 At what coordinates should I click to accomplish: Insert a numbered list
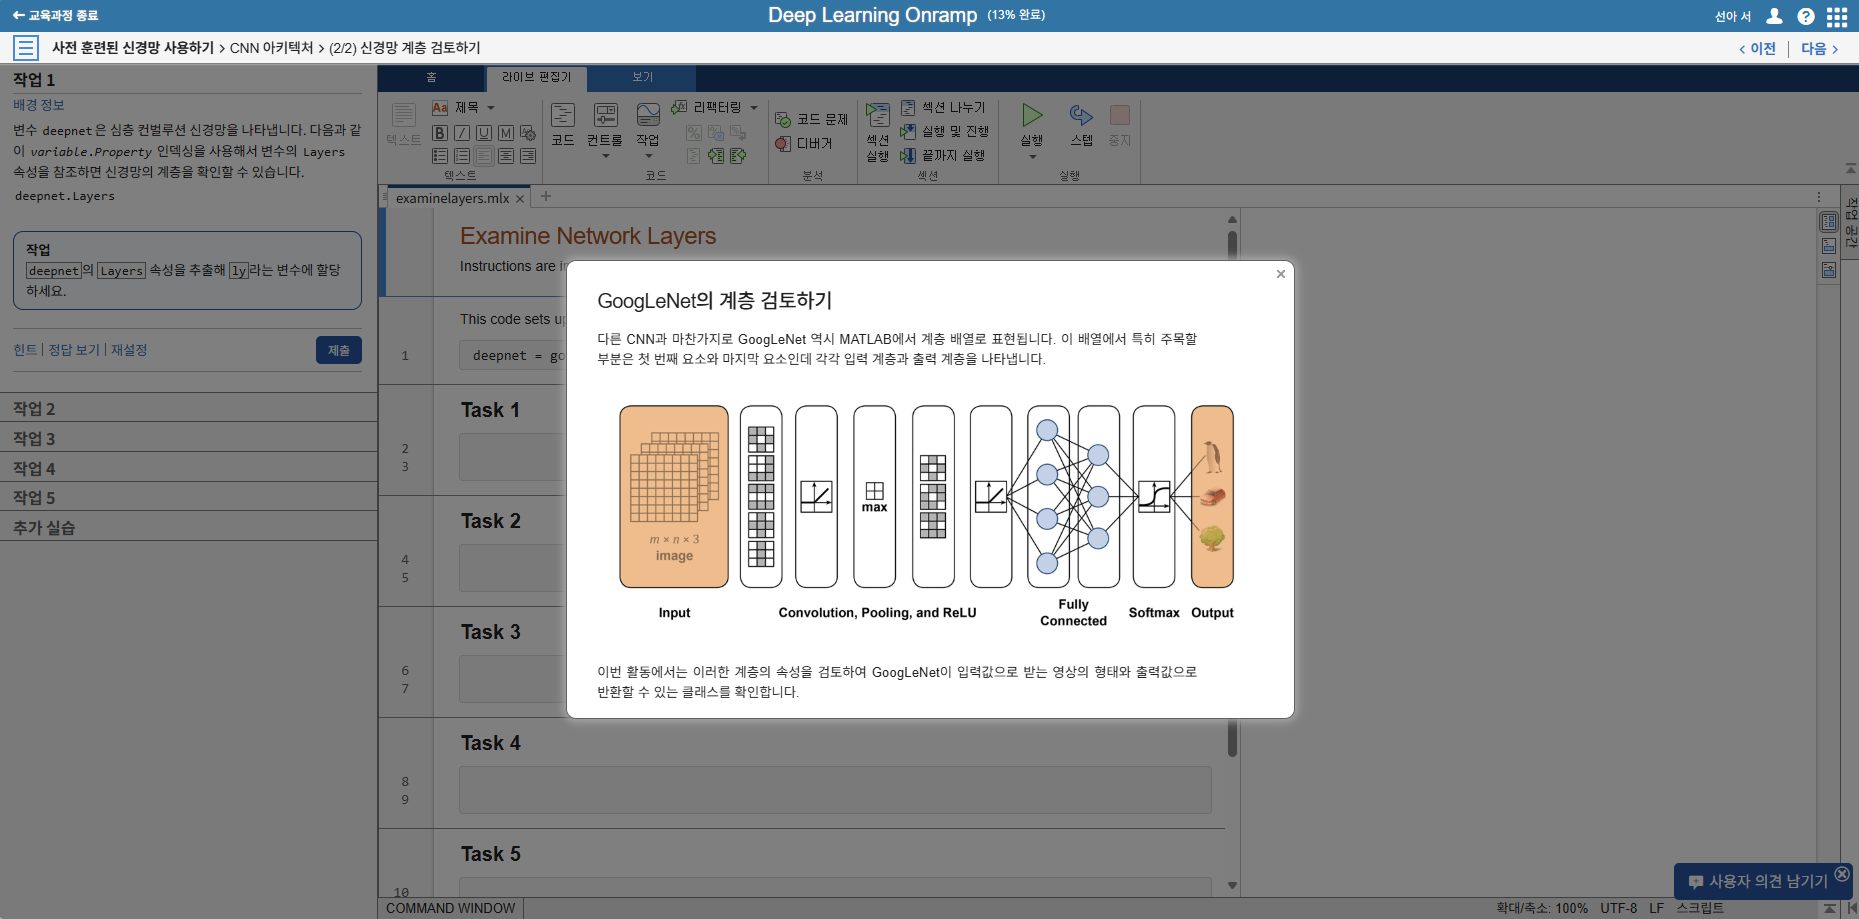coord(462,156)
